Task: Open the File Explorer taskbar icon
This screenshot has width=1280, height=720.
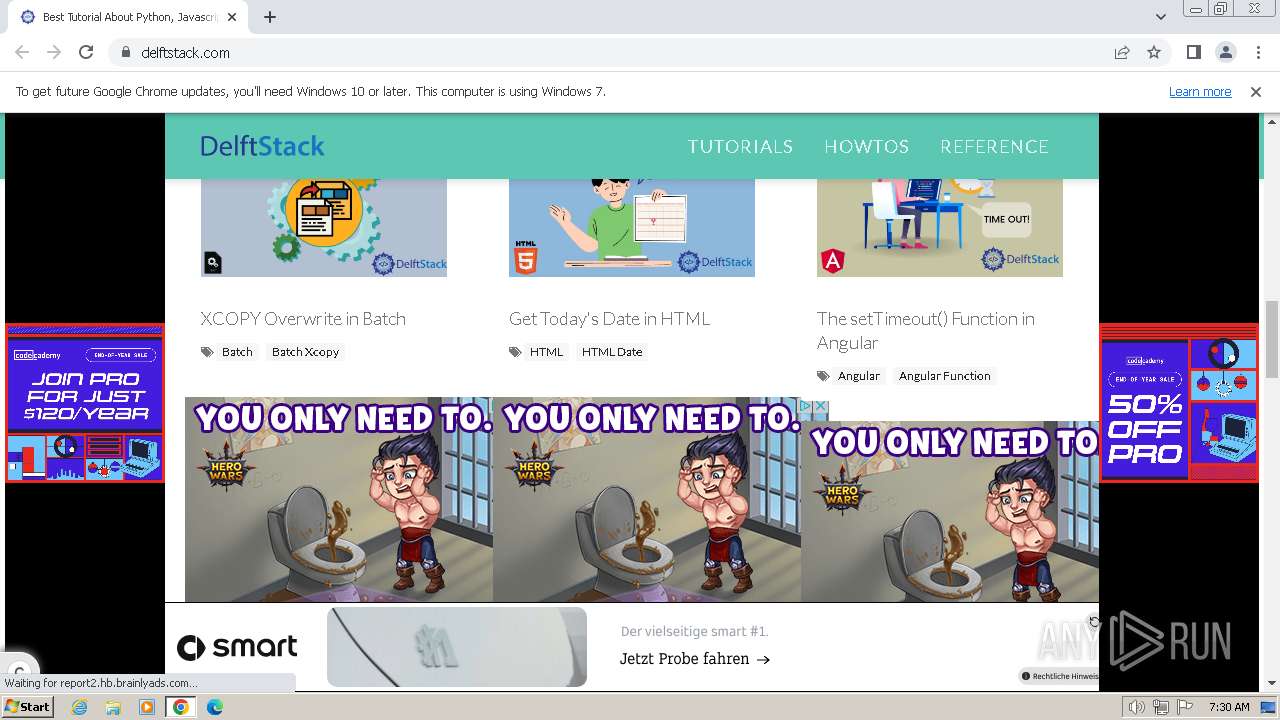Action: (x=113, y=707)
